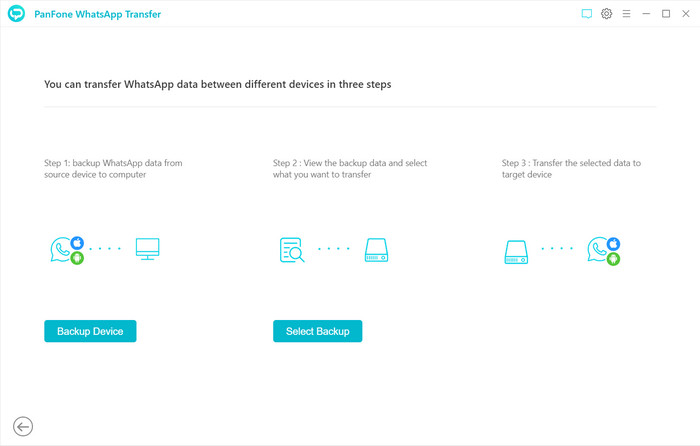
Task: Click the Select Backup button
Action: 317,331
